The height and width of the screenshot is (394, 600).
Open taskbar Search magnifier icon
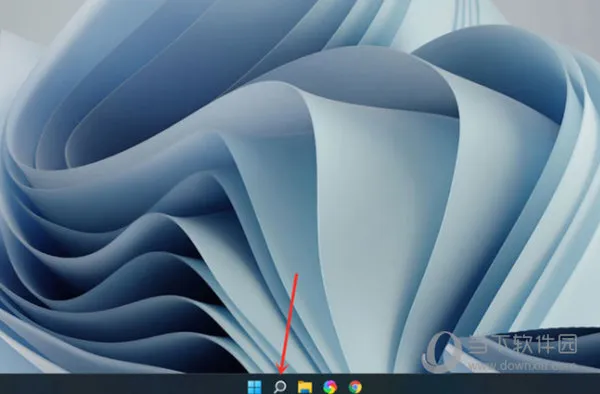(x=280, y=387)
